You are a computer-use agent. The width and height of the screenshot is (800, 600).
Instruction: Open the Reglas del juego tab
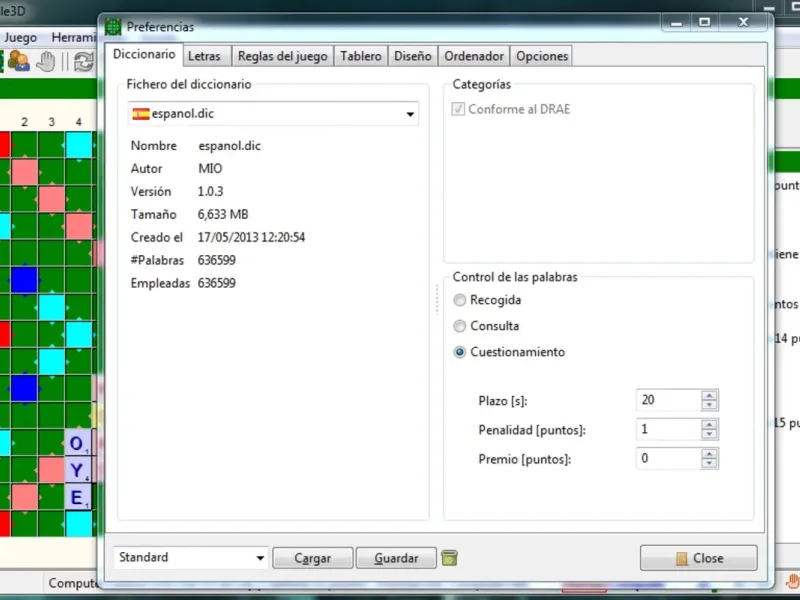coord(283,56)
